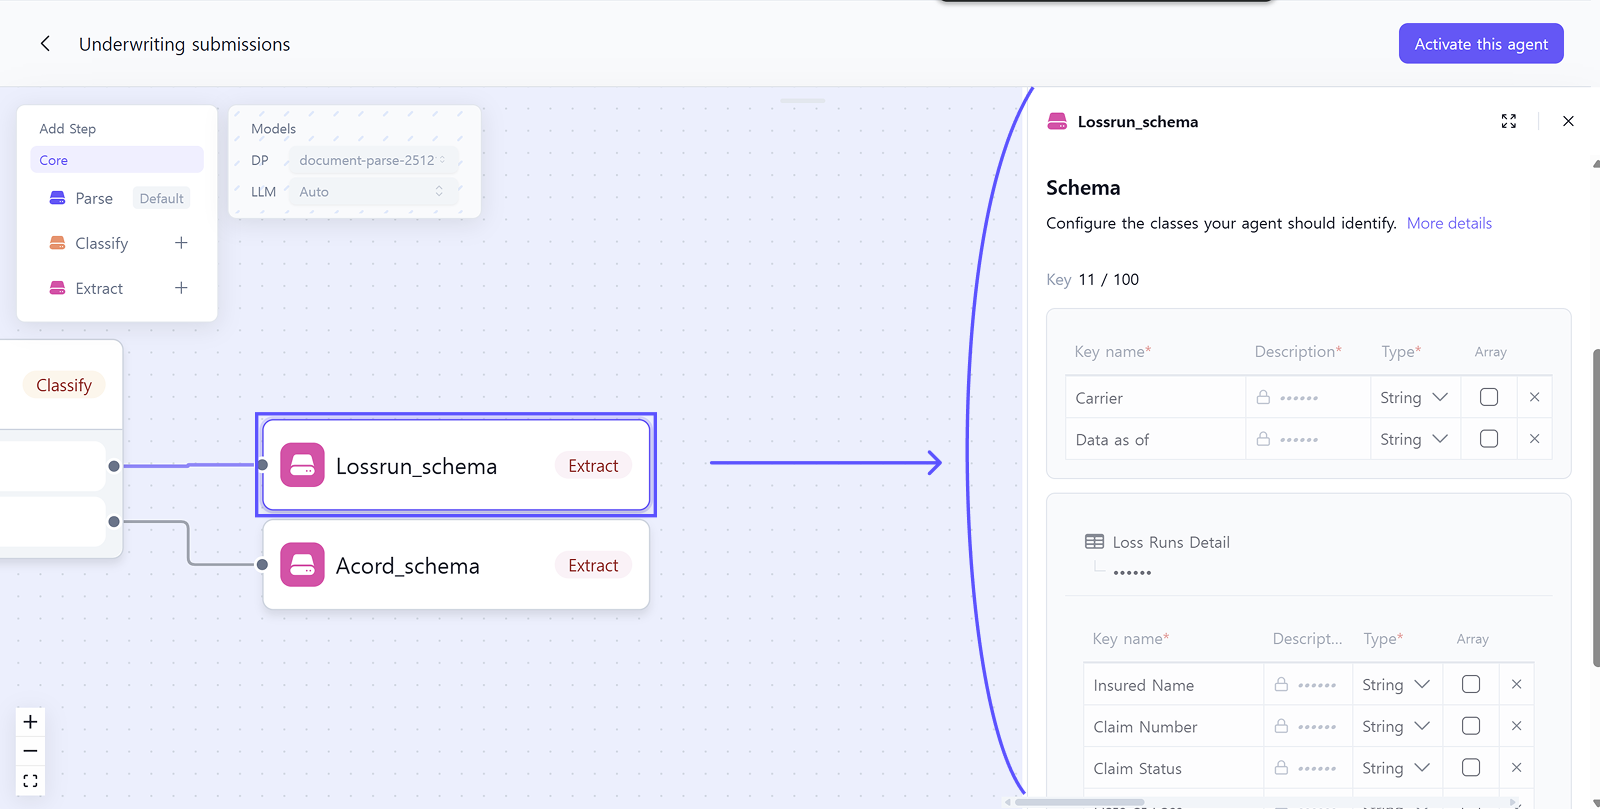Delete the Insured Name row
Image resolution: width=1600 pixels, height=809 pixels.
[1517, 684]
